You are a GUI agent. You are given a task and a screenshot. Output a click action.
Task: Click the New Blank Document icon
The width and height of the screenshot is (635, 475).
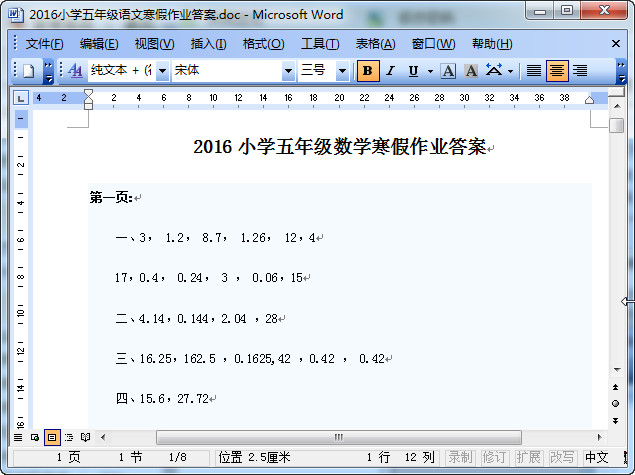[x=28, y=71]
